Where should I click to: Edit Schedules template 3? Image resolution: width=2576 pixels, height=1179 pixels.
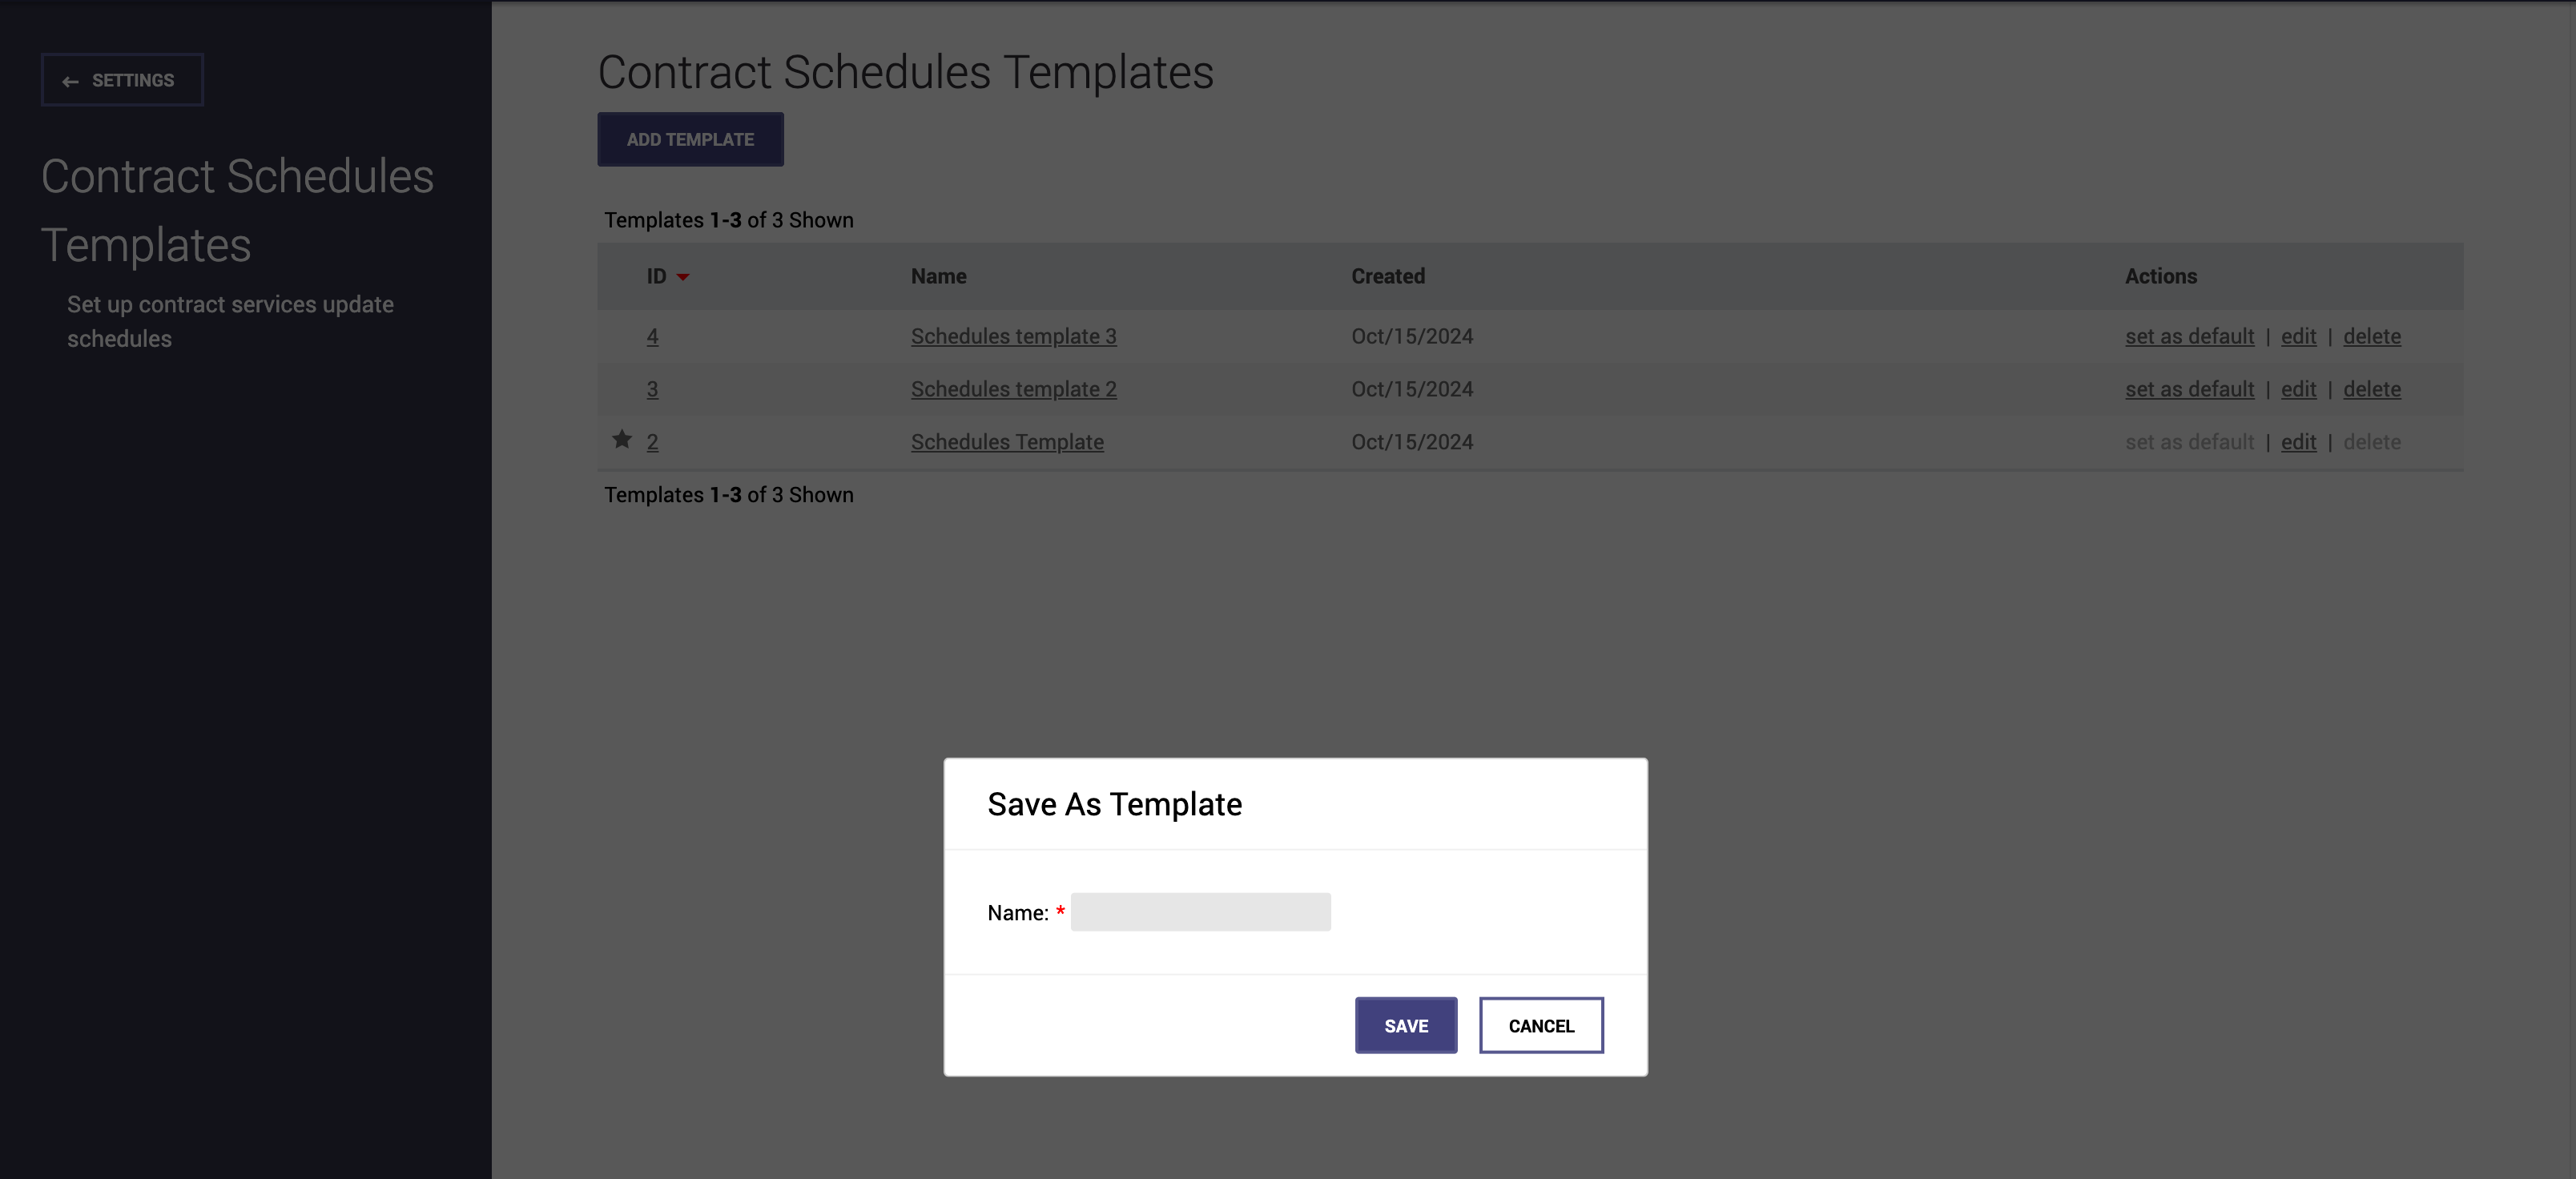pos(2298,336)
